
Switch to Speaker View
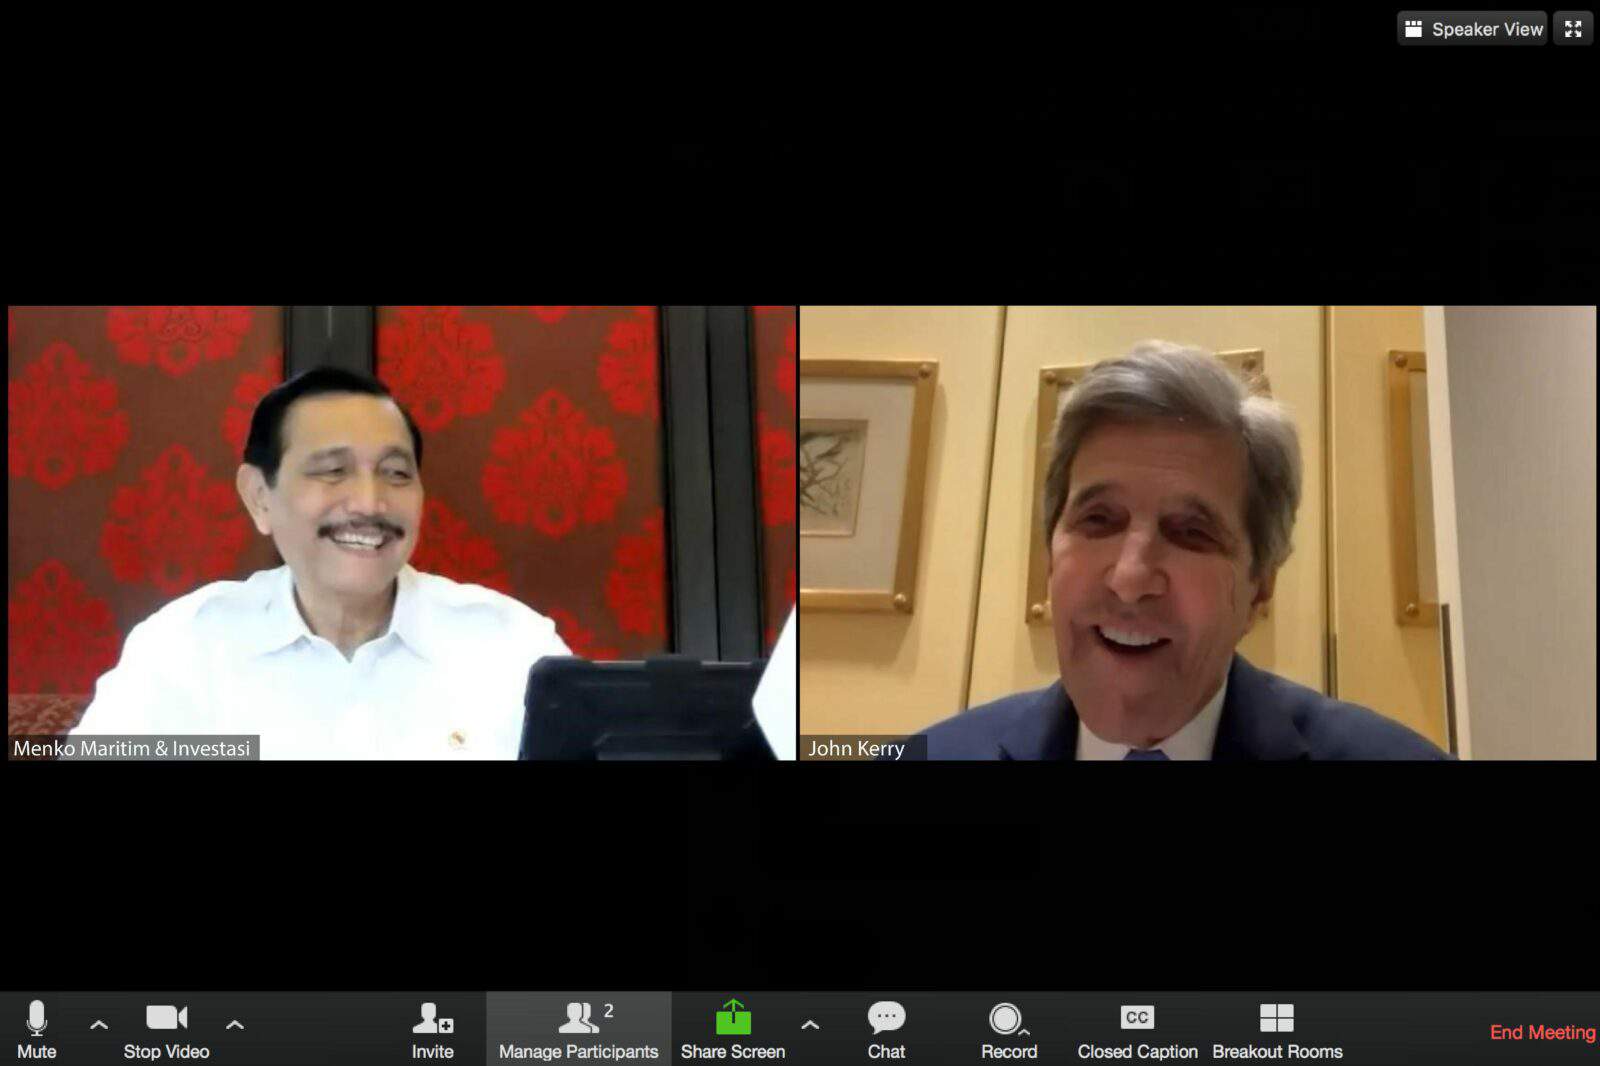coord(1472,29)
